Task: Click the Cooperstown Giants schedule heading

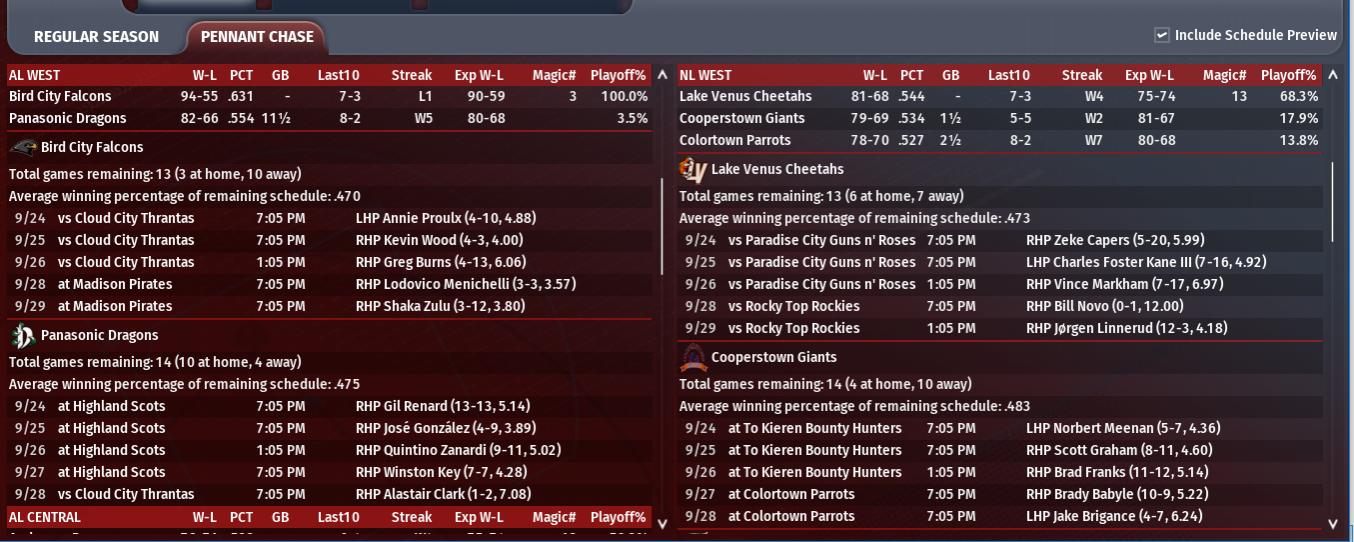Action: tap(774, 358)
